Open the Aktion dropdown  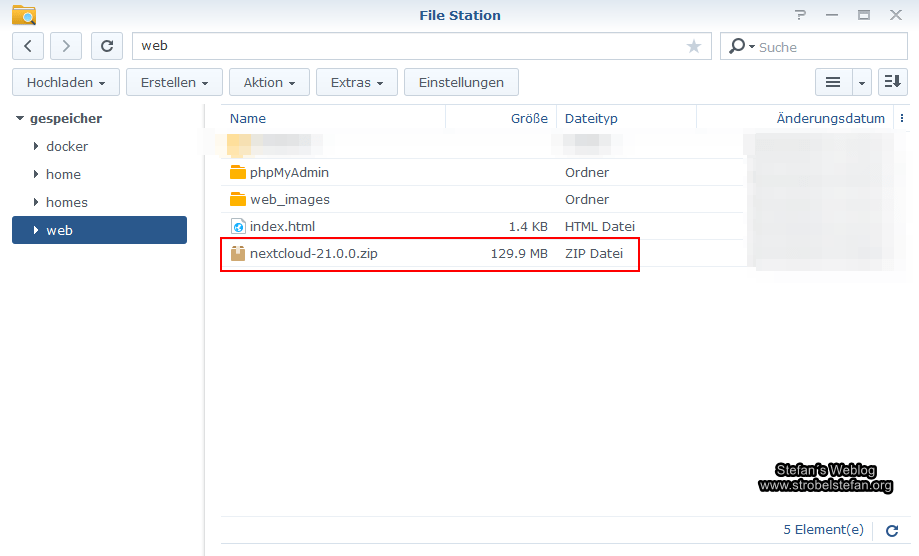coord(269,82)
